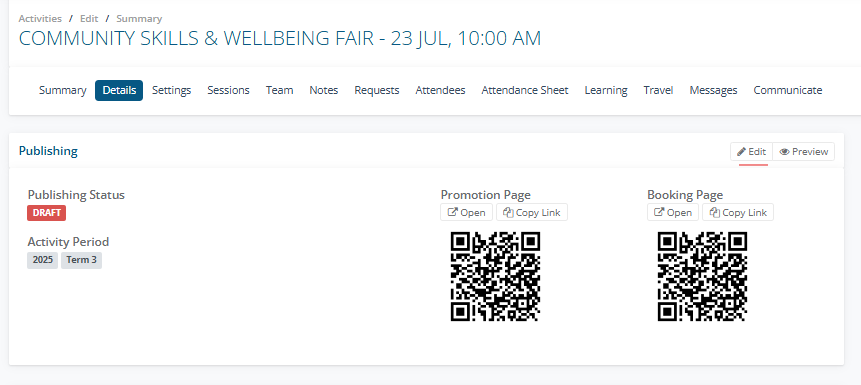Switch to the Summary tab

63,90
